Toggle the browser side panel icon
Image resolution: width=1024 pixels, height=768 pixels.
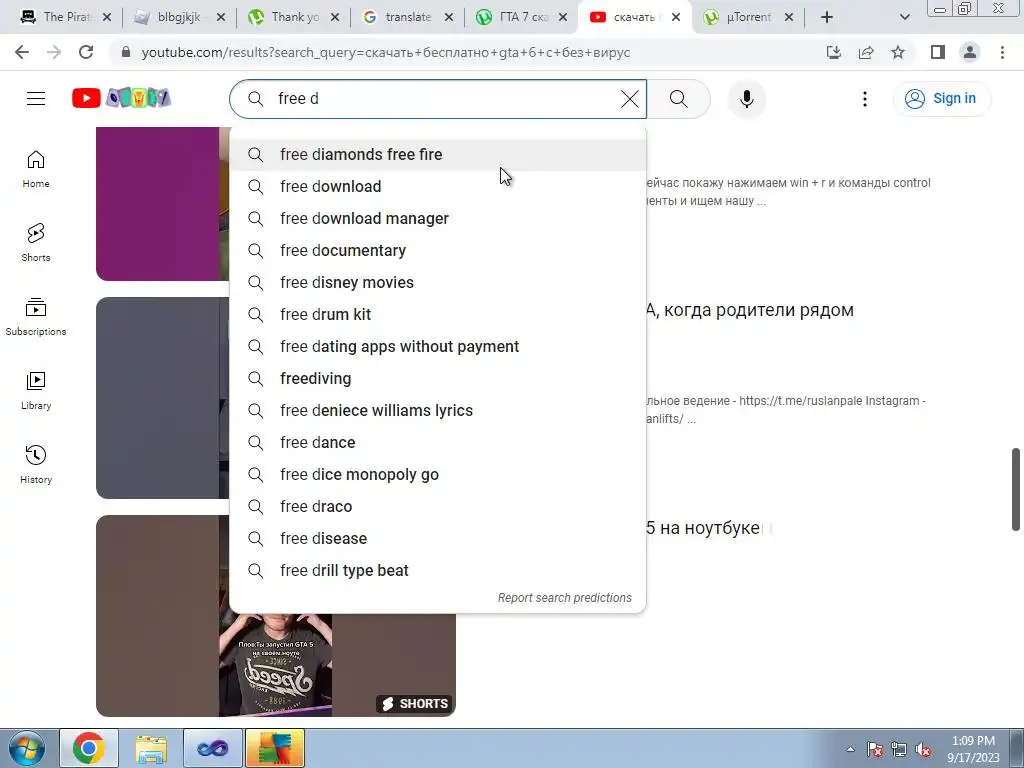tap(938, 52)
